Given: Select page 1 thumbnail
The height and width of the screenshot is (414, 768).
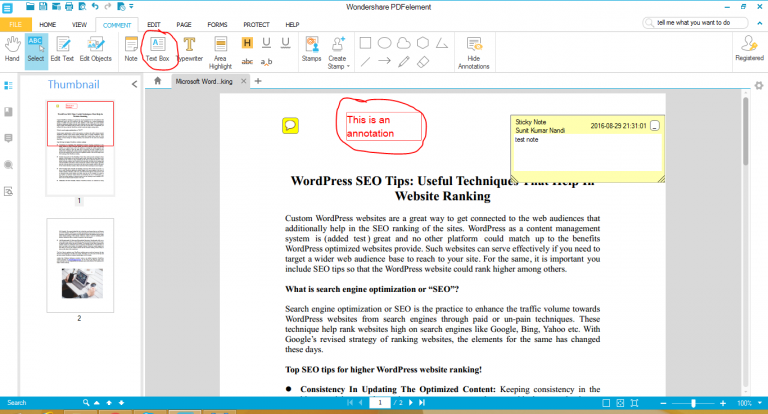Looking at the screenshot, I should [x=80, y=148].
